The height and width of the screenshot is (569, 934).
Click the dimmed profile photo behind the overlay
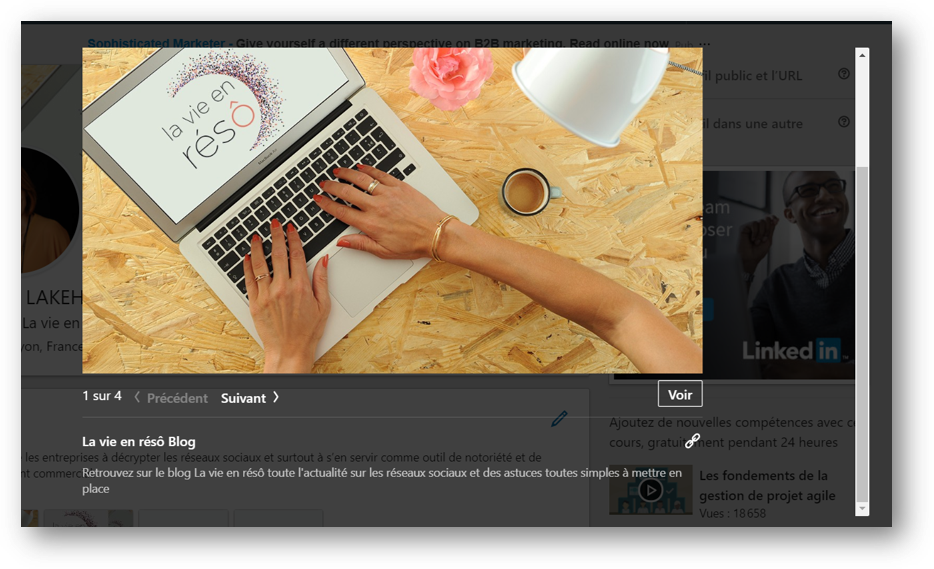click(x=51, y=210)
